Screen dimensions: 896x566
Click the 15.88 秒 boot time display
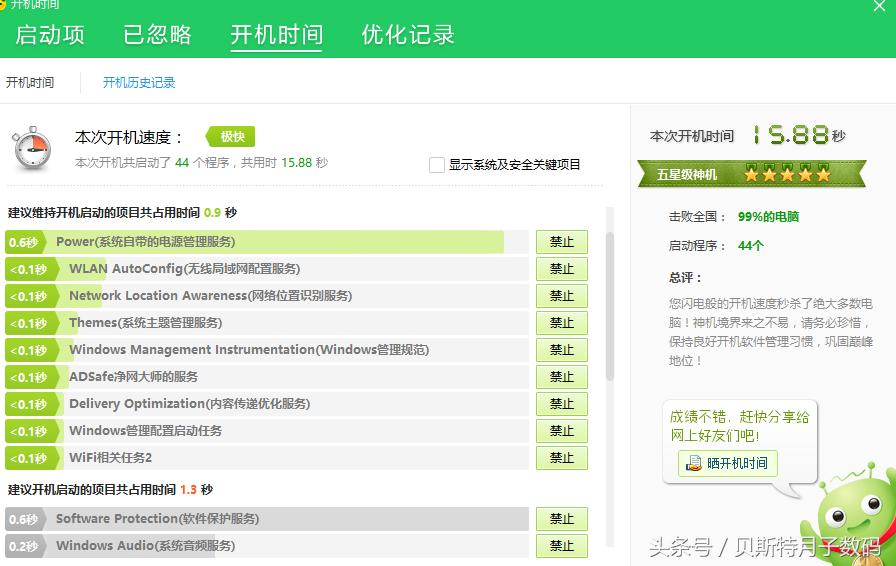pyautogui.click(x=798, y=135)
